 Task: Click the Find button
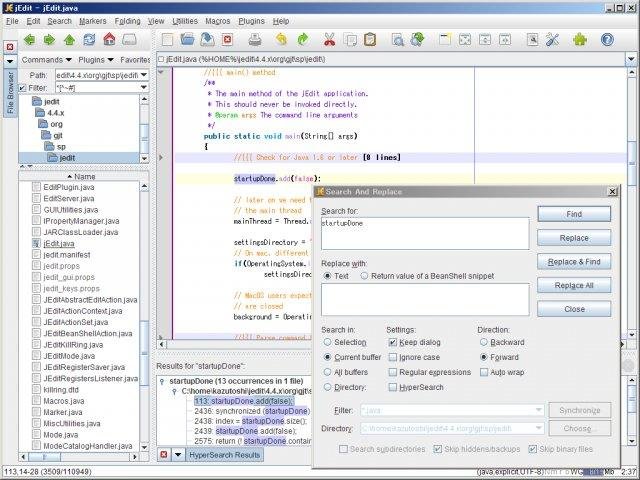(574, 214)
